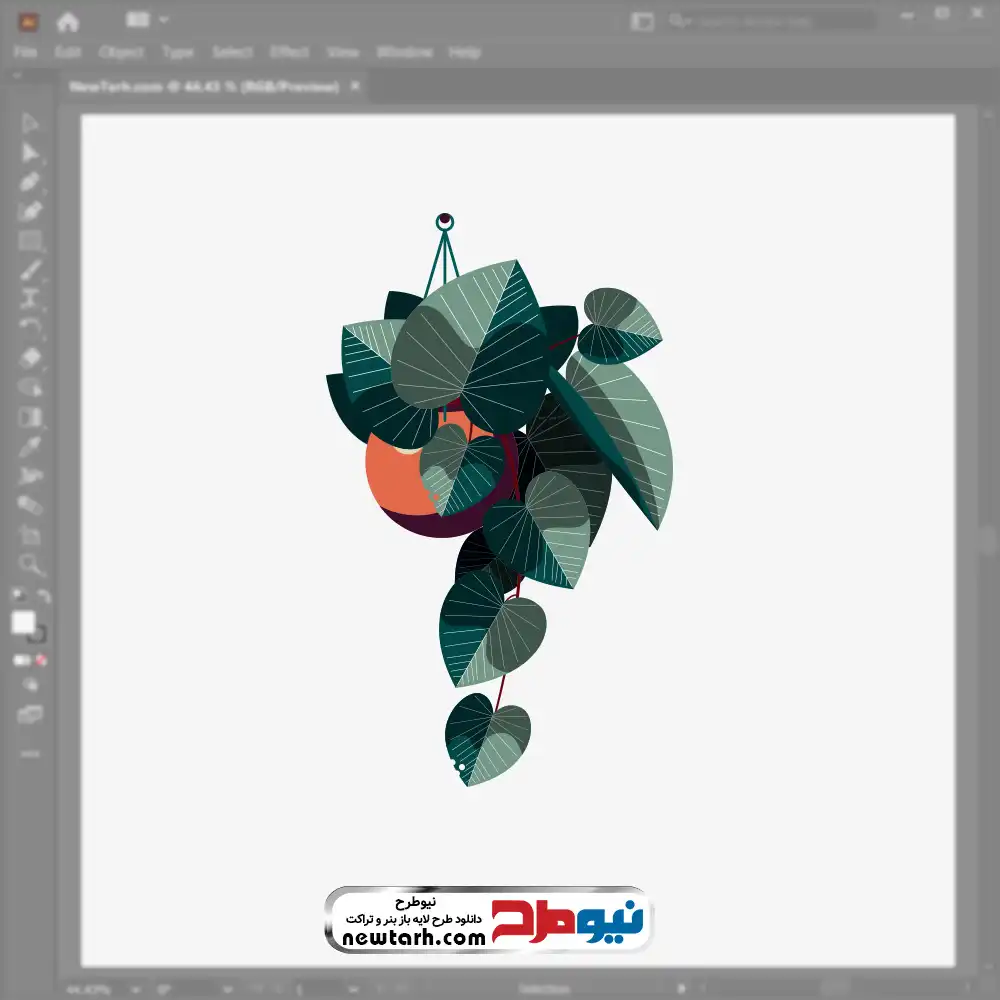Click the white Fill color swatch
This screenshot has height=1000, width=1000.
pyautogui.click(x=23, y=623)
